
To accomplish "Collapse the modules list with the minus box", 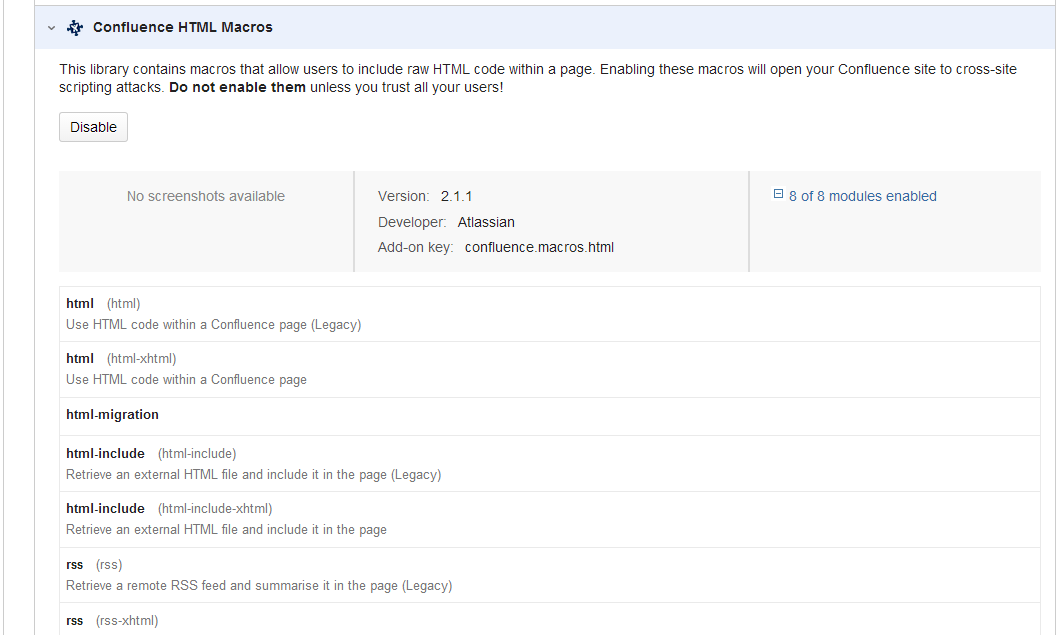I will click(x=778, y=192).
